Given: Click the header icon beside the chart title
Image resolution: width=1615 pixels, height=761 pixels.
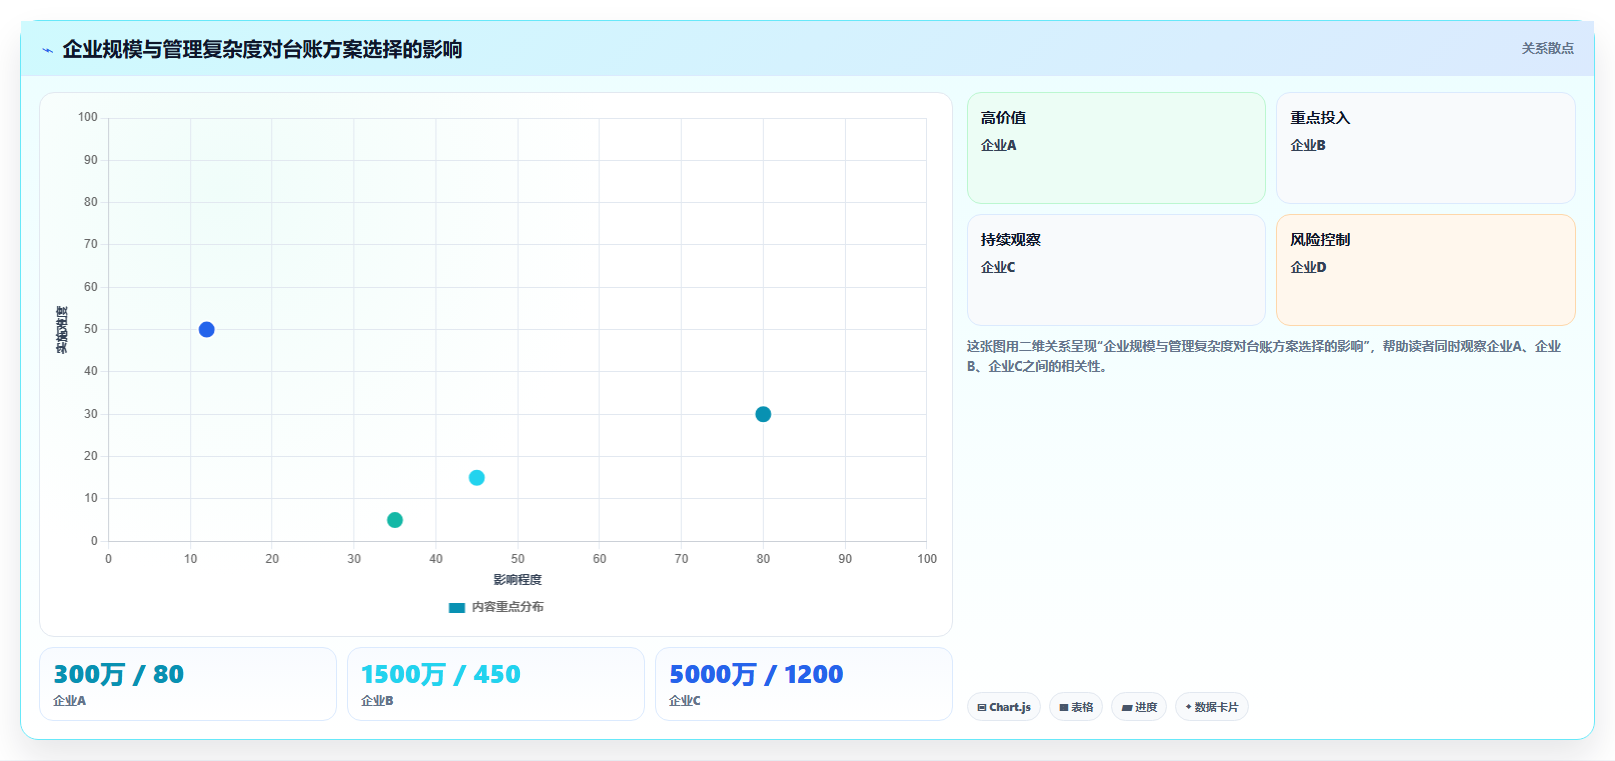Looking at the screenshot, I should pos(48,50).
